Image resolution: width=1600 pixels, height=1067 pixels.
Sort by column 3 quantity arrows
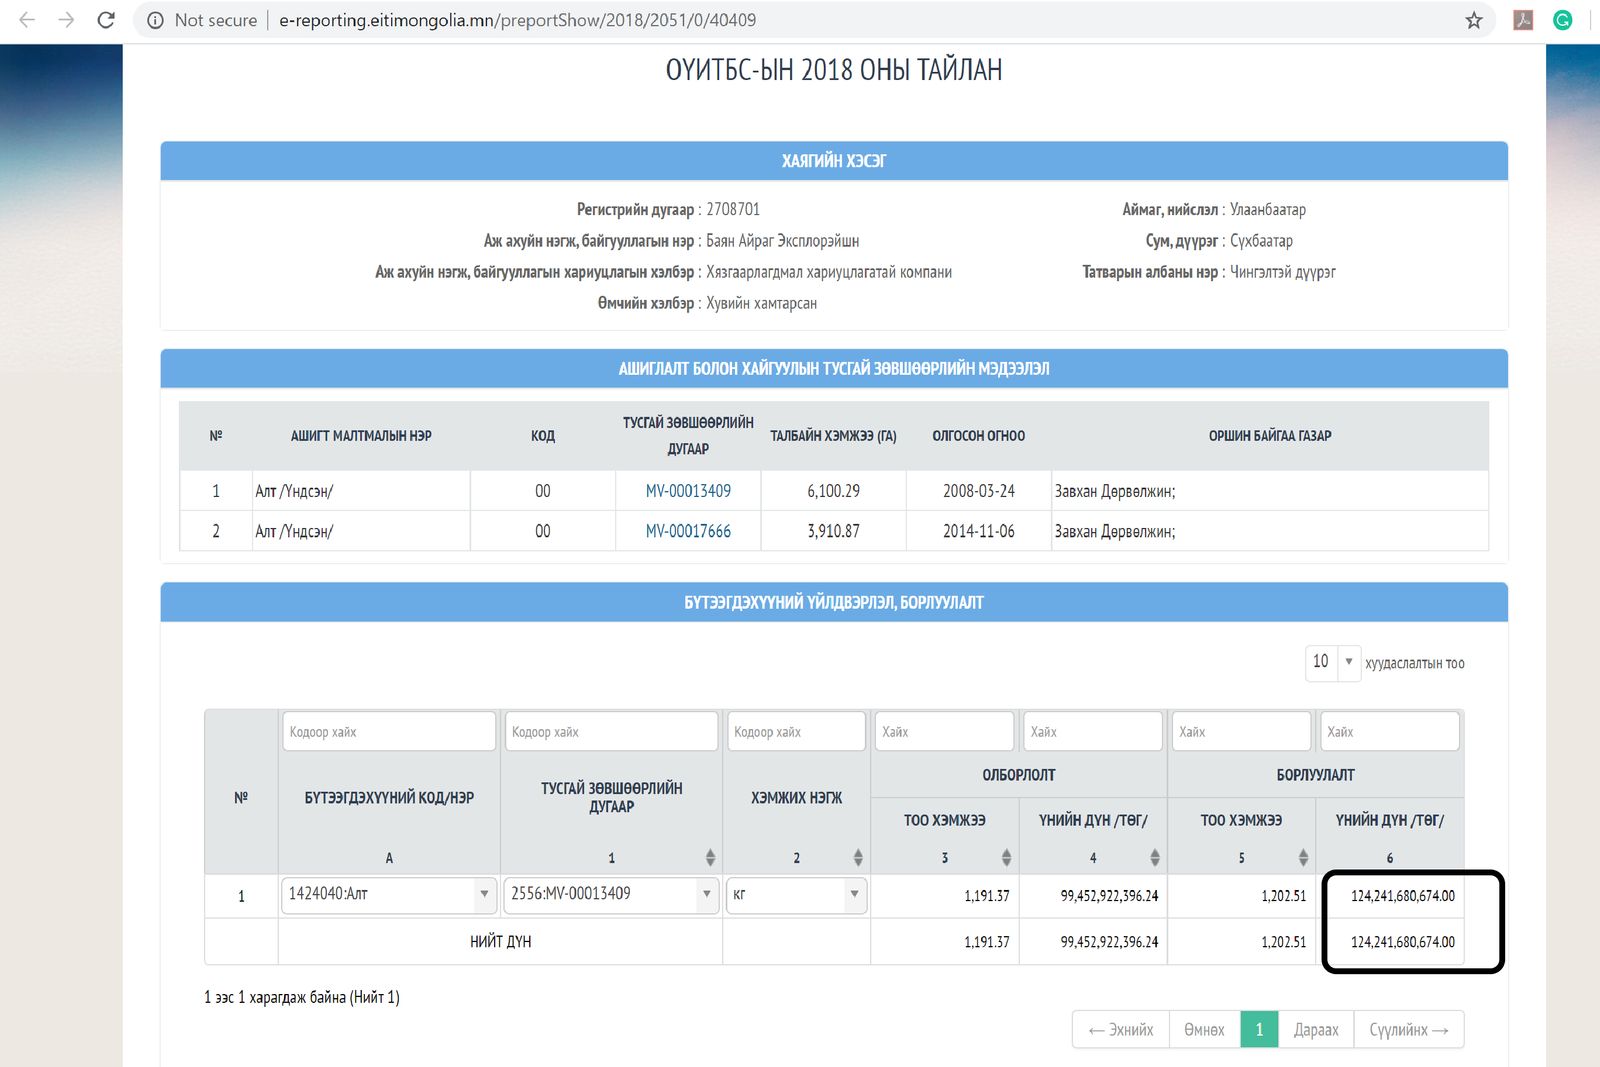click(1006, 857)
